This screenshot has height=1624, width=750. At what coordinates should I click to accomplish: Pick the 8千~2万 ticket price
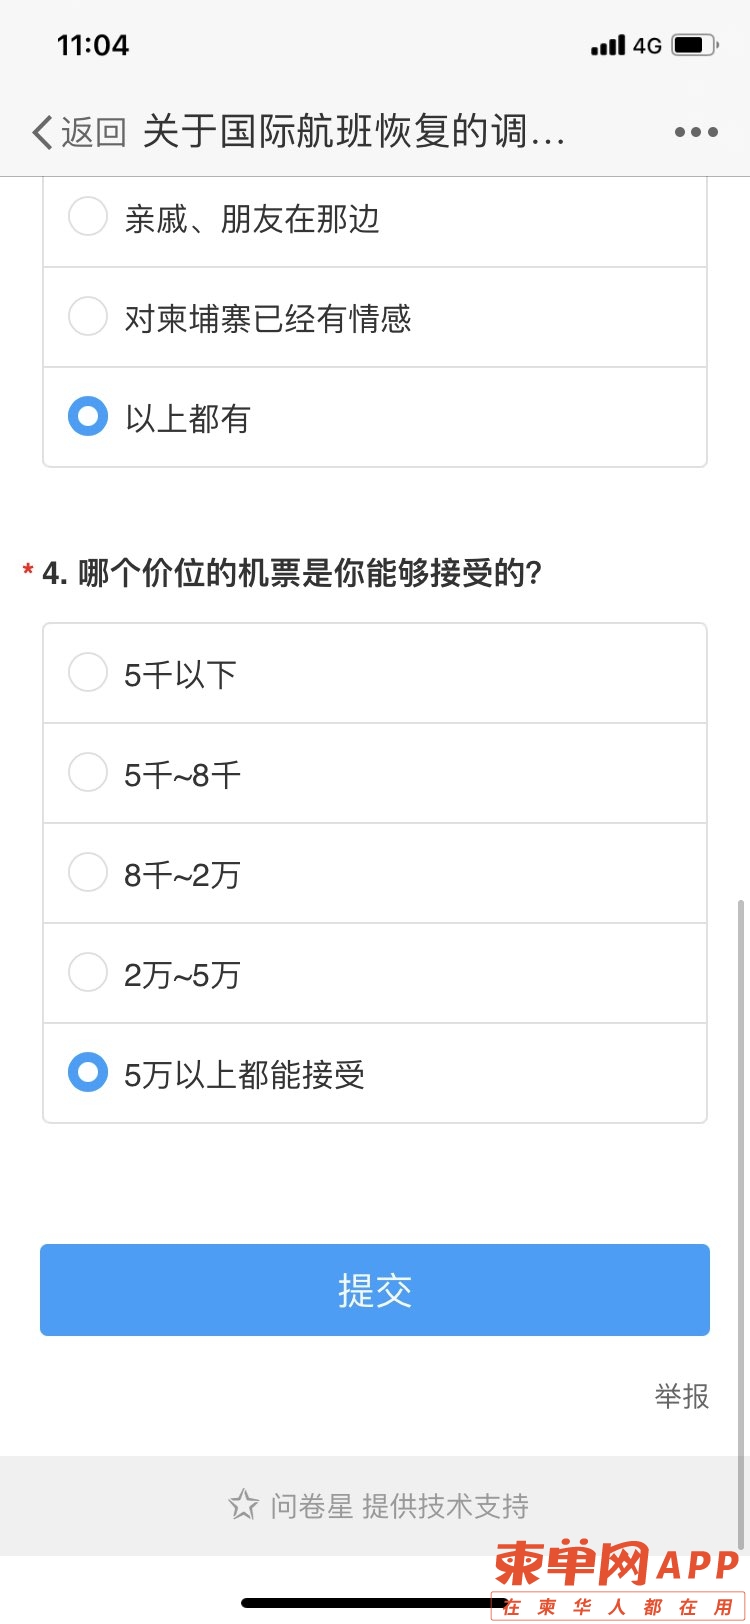[x=375, y=873]
